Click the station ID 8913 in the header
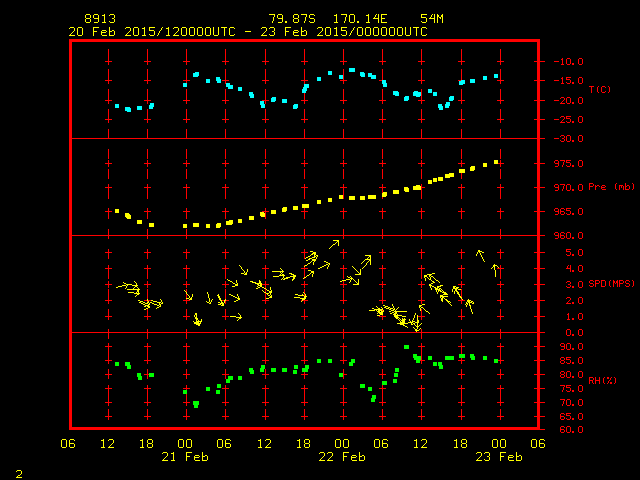The width and height of the screenshot is (640, 480). [x=100, y=19]
